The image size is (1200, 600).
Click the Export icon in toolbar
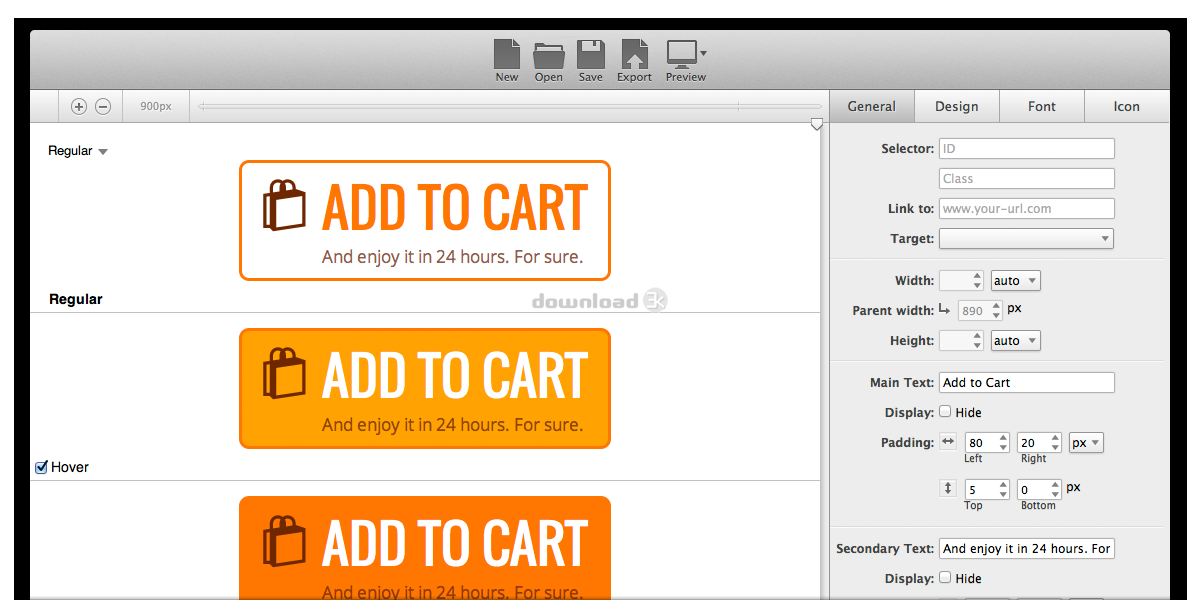(634, 54)
